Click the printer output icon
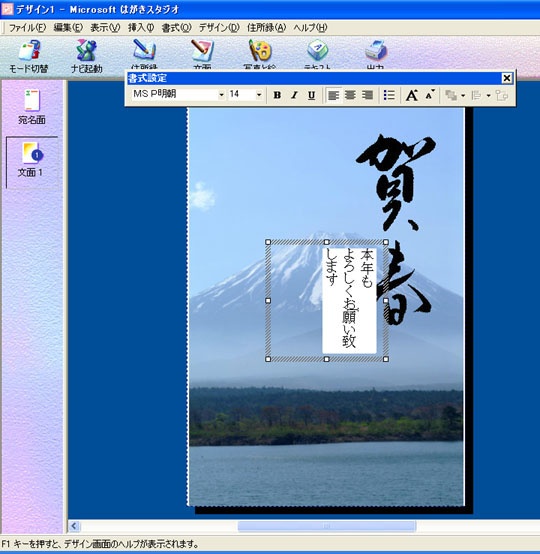 coord(376,51)
